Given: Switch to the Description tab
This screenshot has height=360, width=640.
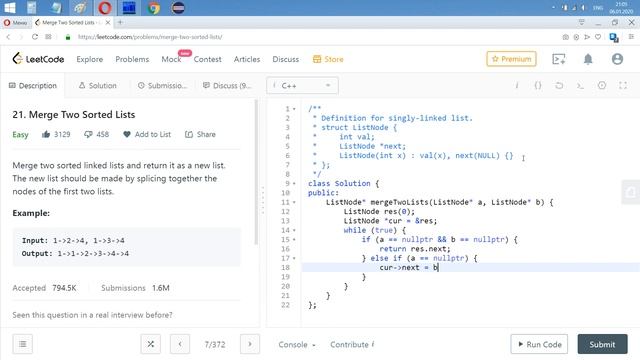Looking at the screenshot, I should tap(33, 86).
